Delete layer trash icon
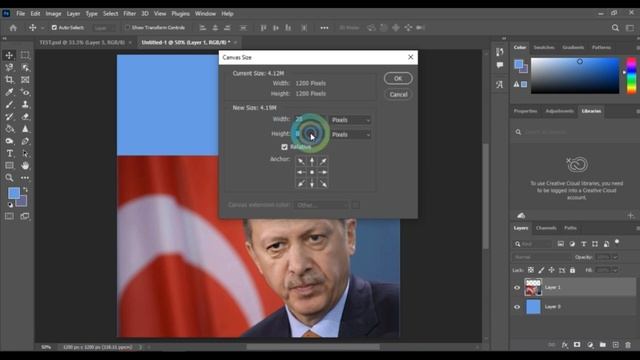 [x=628, y=345]
